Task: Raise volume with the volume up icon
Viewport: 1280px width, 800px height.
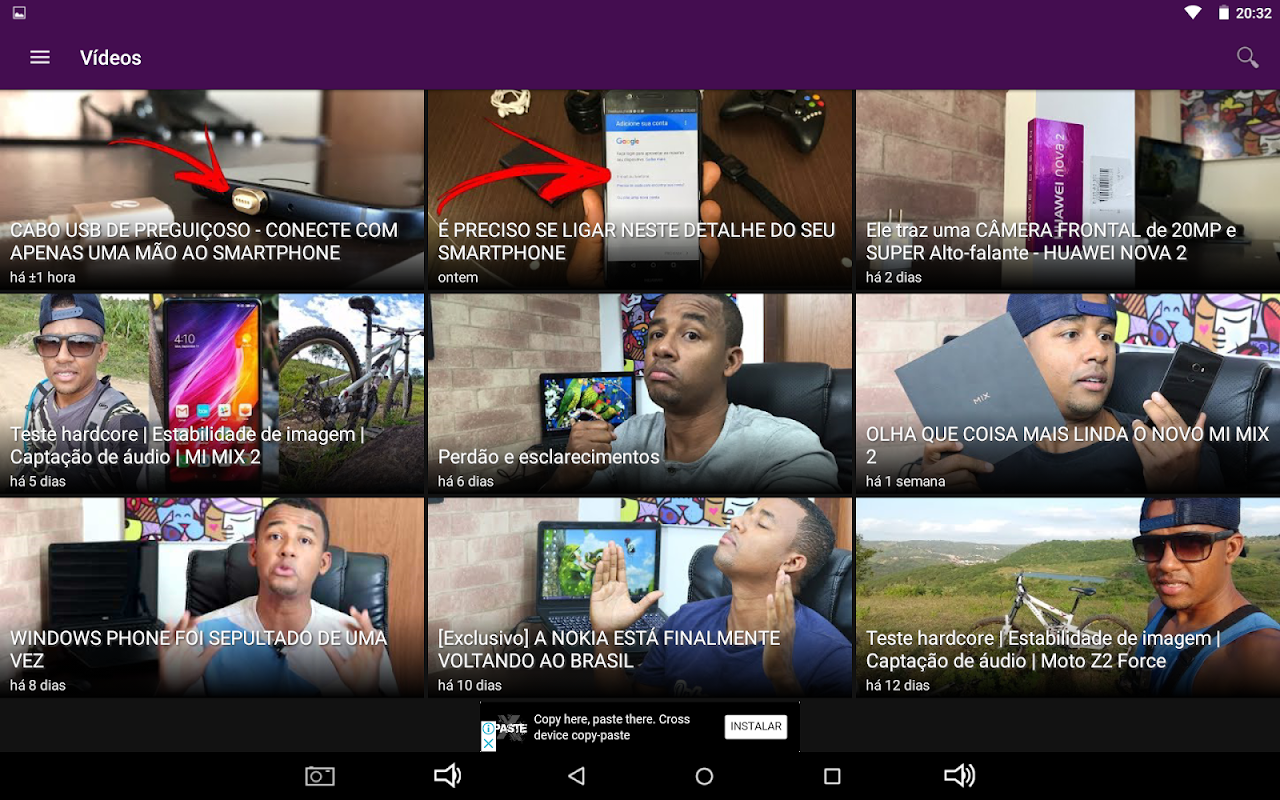Action: click(x=960, y=776)
